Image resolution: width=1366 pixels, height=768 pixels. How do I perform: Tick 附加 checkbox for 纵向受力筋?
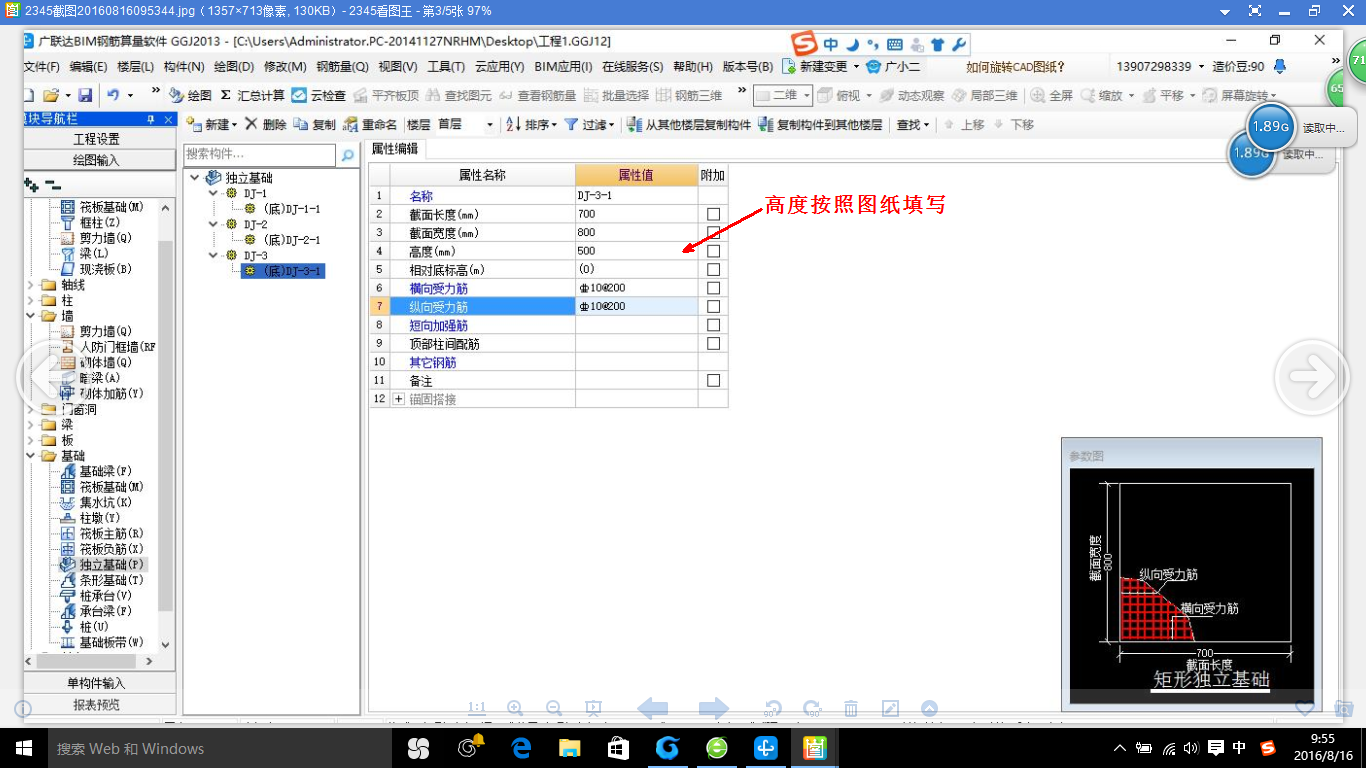click(x=713, y=306)
